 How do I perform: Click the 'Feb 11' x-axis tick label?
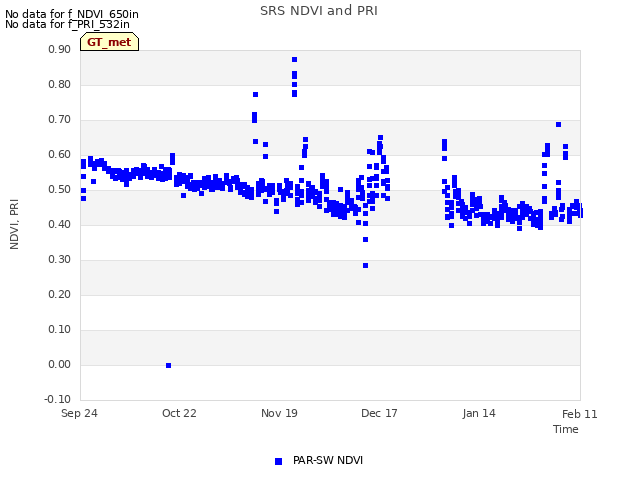[580, 414]
